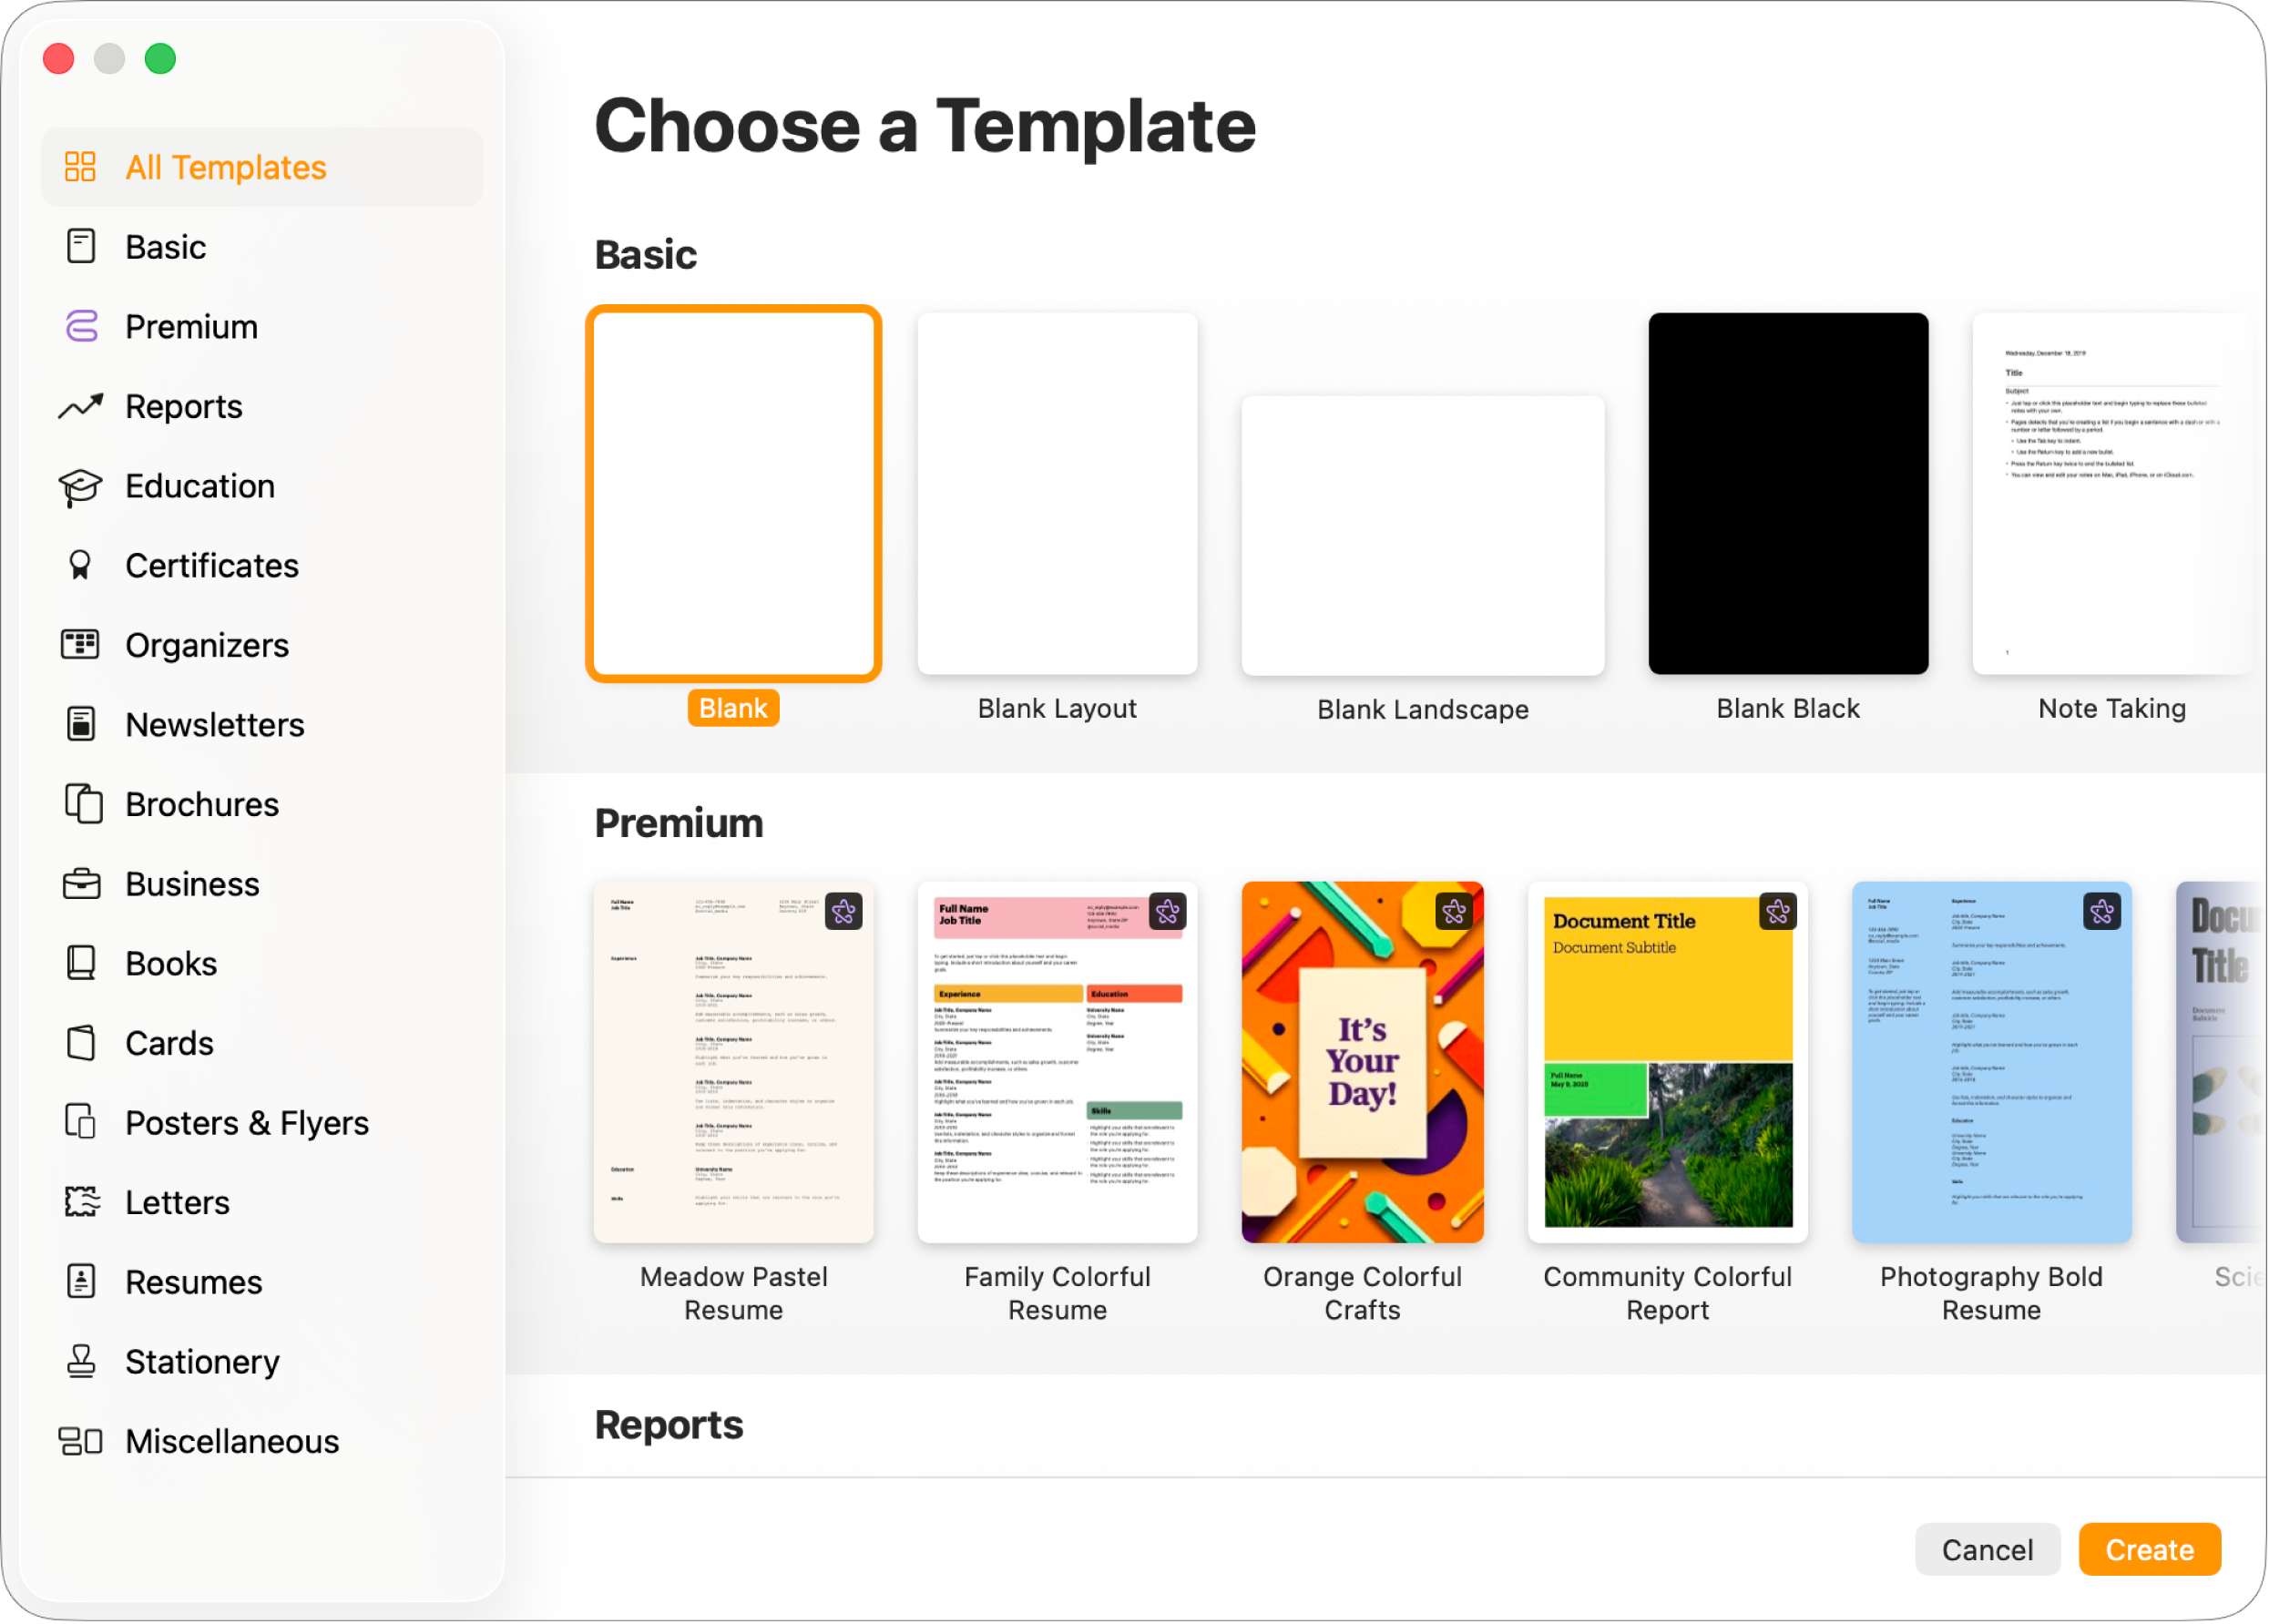
Task: Select the Business briefcase icon
Action: click(80, 884)
